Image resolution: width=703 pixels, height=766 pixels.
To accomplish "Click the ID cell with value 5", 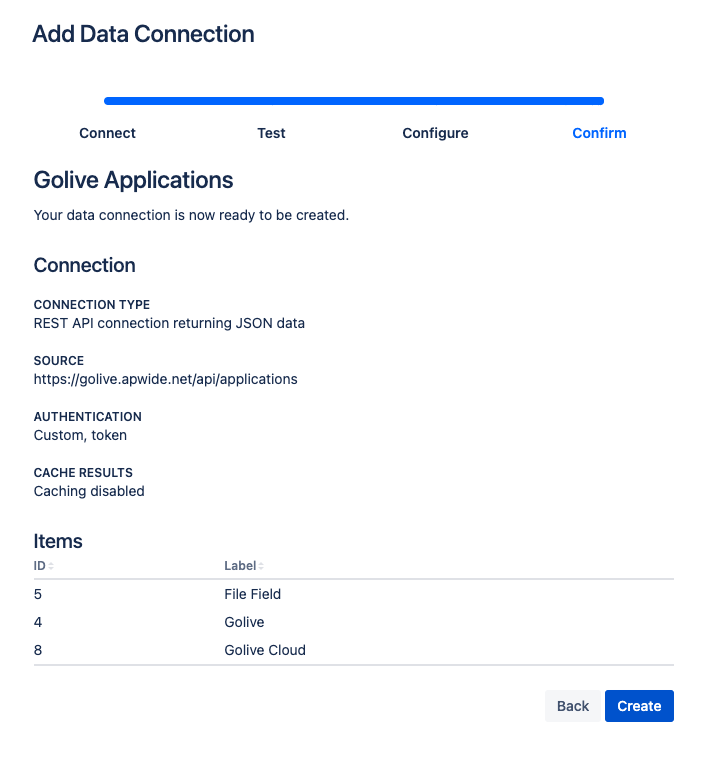I will click(x=38, y=594).
